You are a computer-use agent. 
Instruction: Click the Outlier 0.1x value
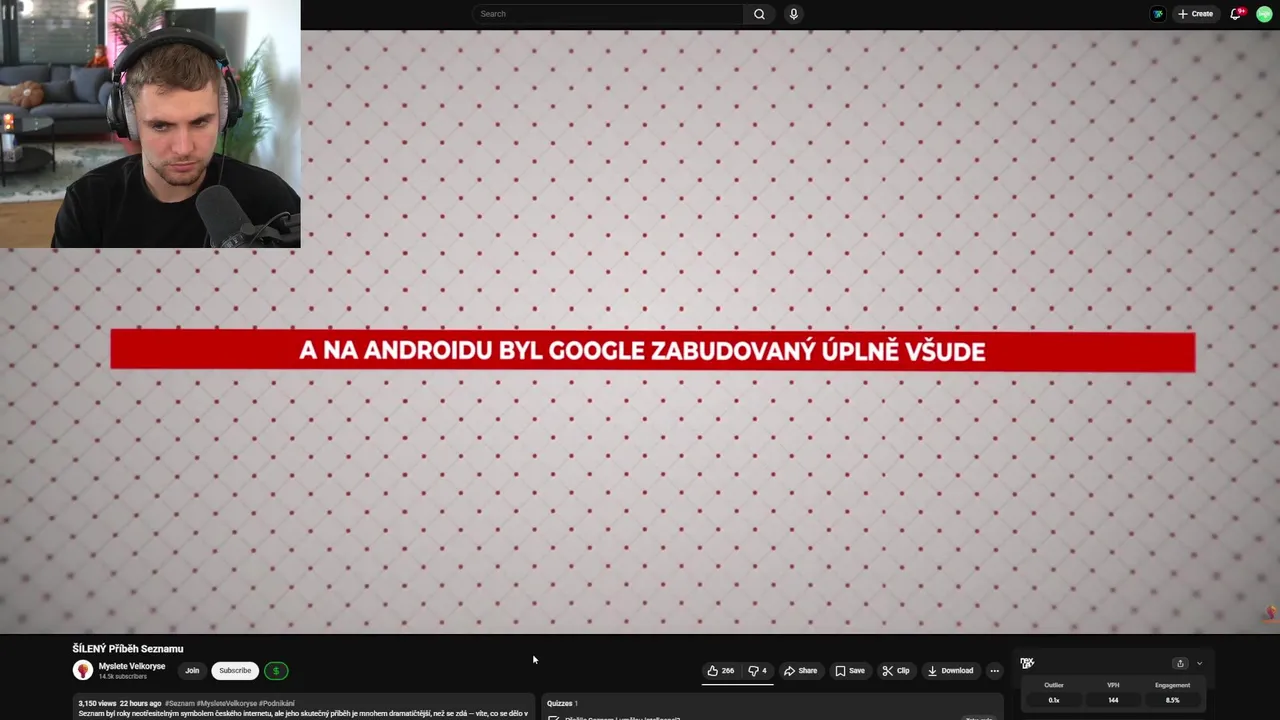coord(1054,700)
